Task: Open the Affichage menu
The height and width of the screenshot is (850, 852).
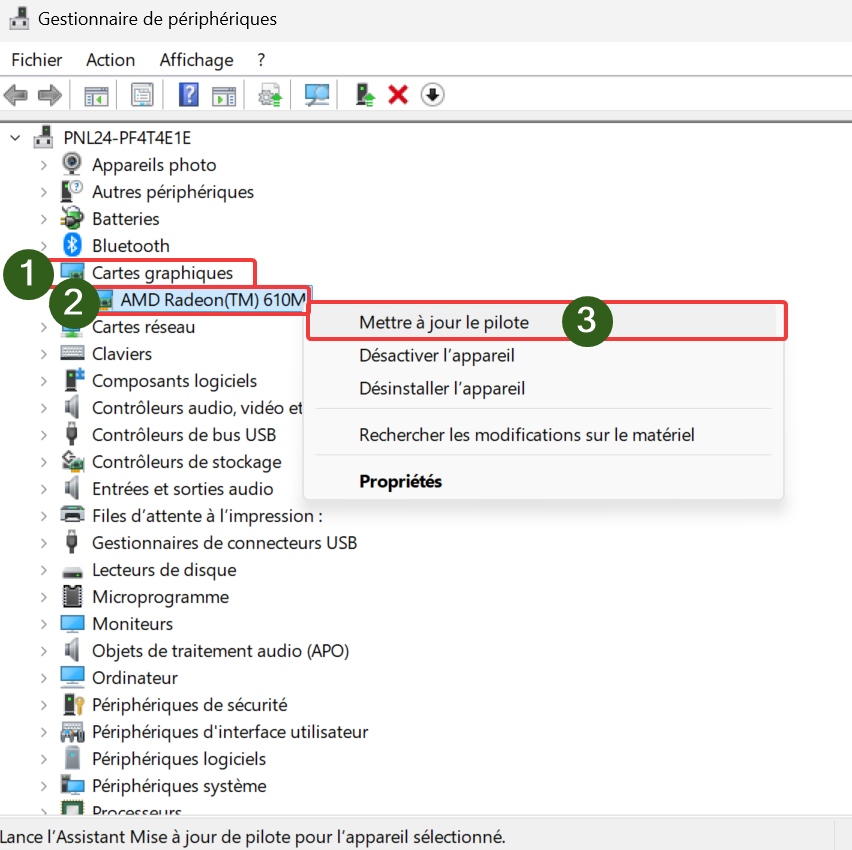Action: point(196,60)
